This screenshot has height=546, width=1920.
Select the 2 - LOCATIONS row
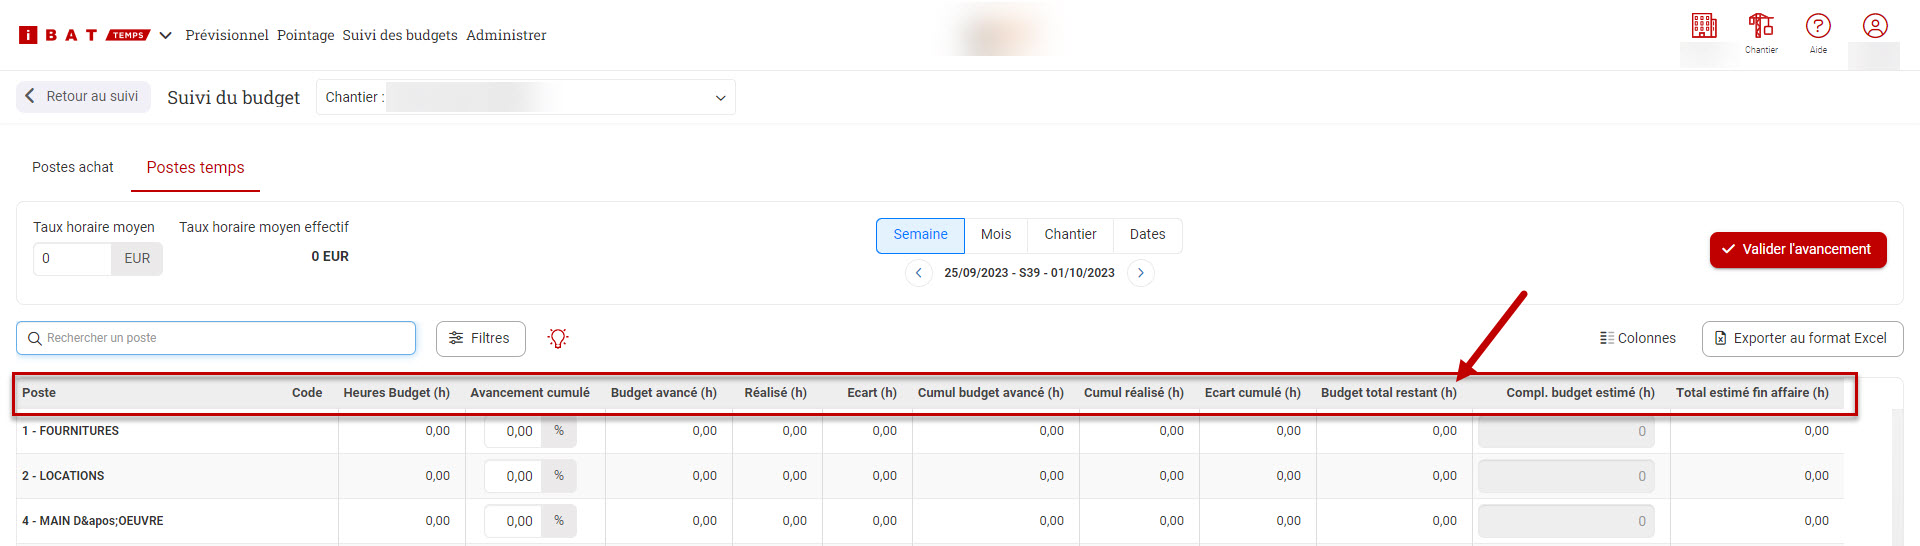click(930, 476)
